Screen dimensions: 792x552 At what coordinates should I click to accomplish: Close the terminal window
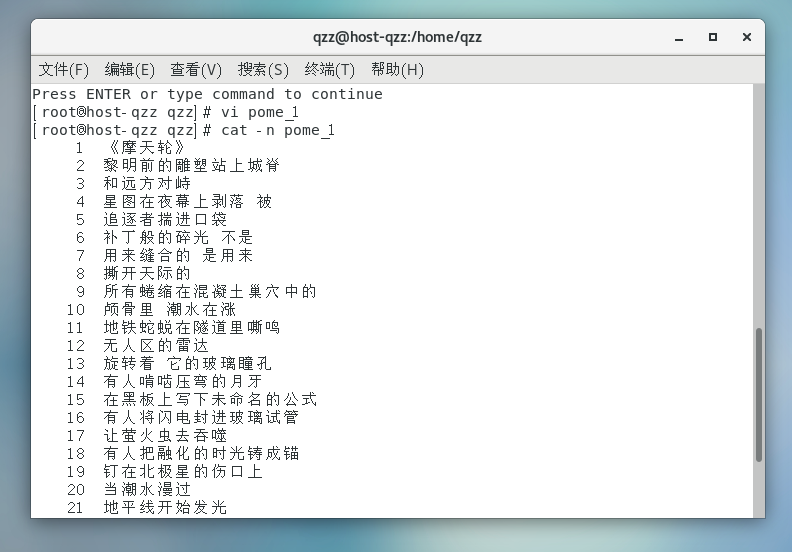(747, 37)
